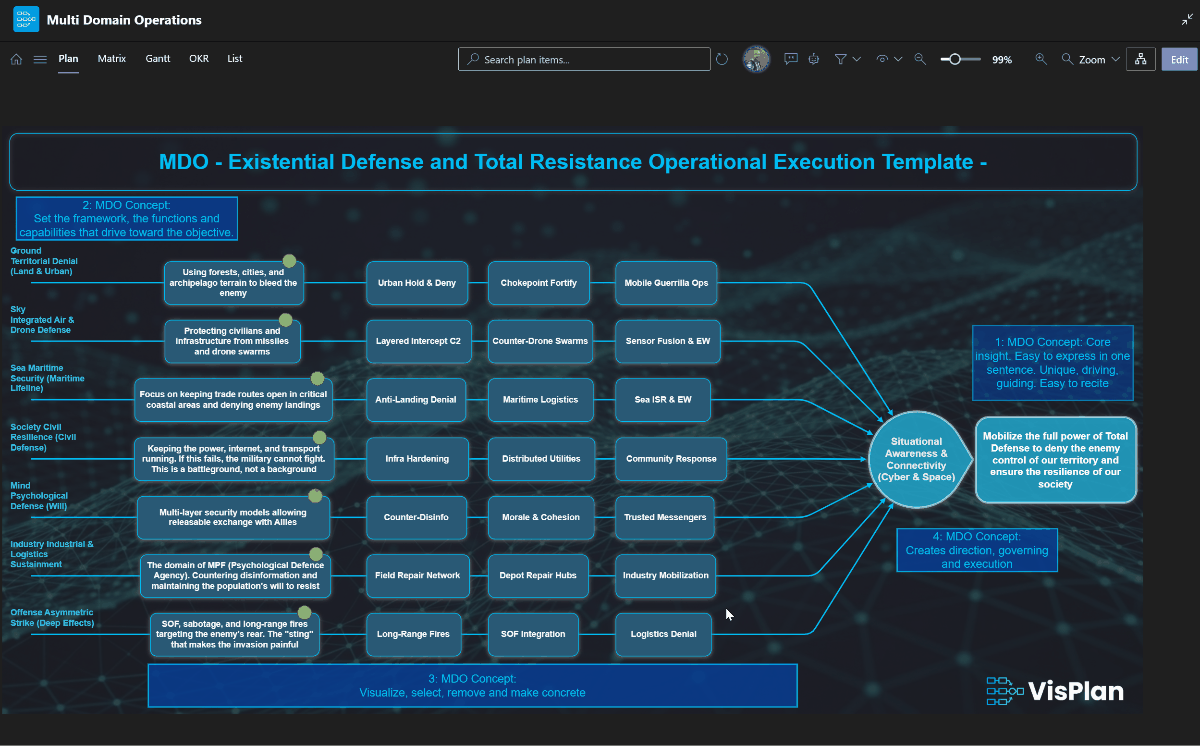
Task: Click the refresh icon beside search
Action: tap(721, 59)
